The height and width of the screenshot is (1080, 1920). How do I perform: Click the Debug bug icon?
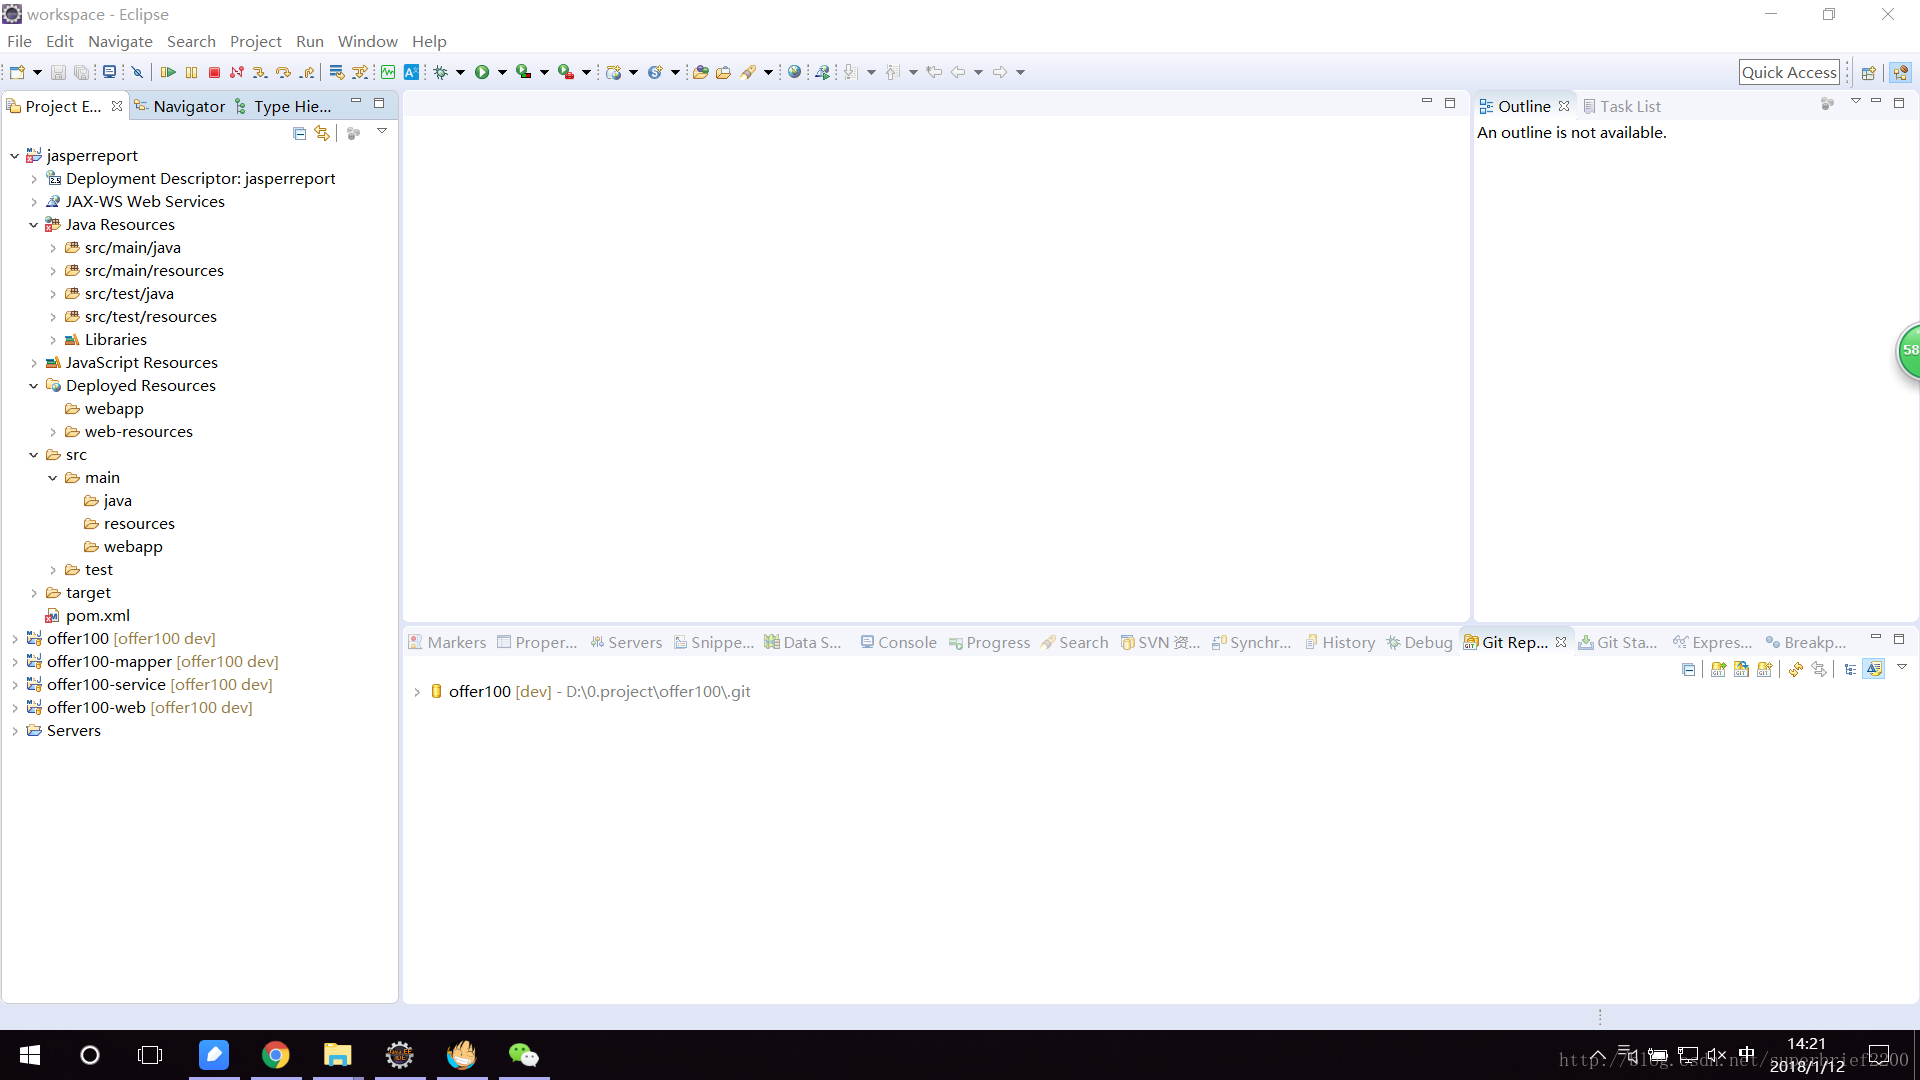coord(440,72)
